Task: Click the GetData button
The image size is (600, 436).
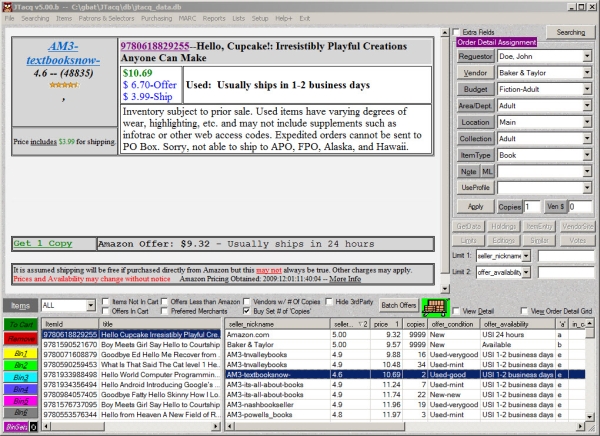Action: point(469,226)
